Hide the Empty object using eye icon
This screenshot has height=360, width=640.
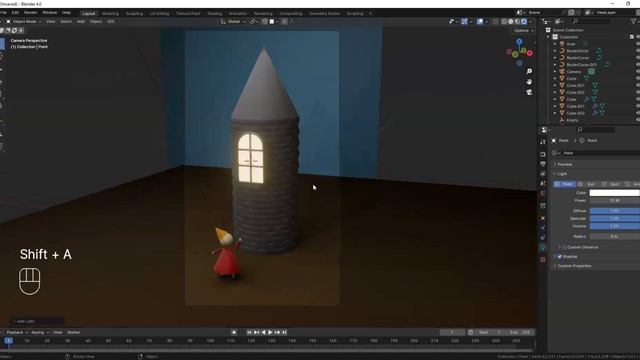click(638, 120)
